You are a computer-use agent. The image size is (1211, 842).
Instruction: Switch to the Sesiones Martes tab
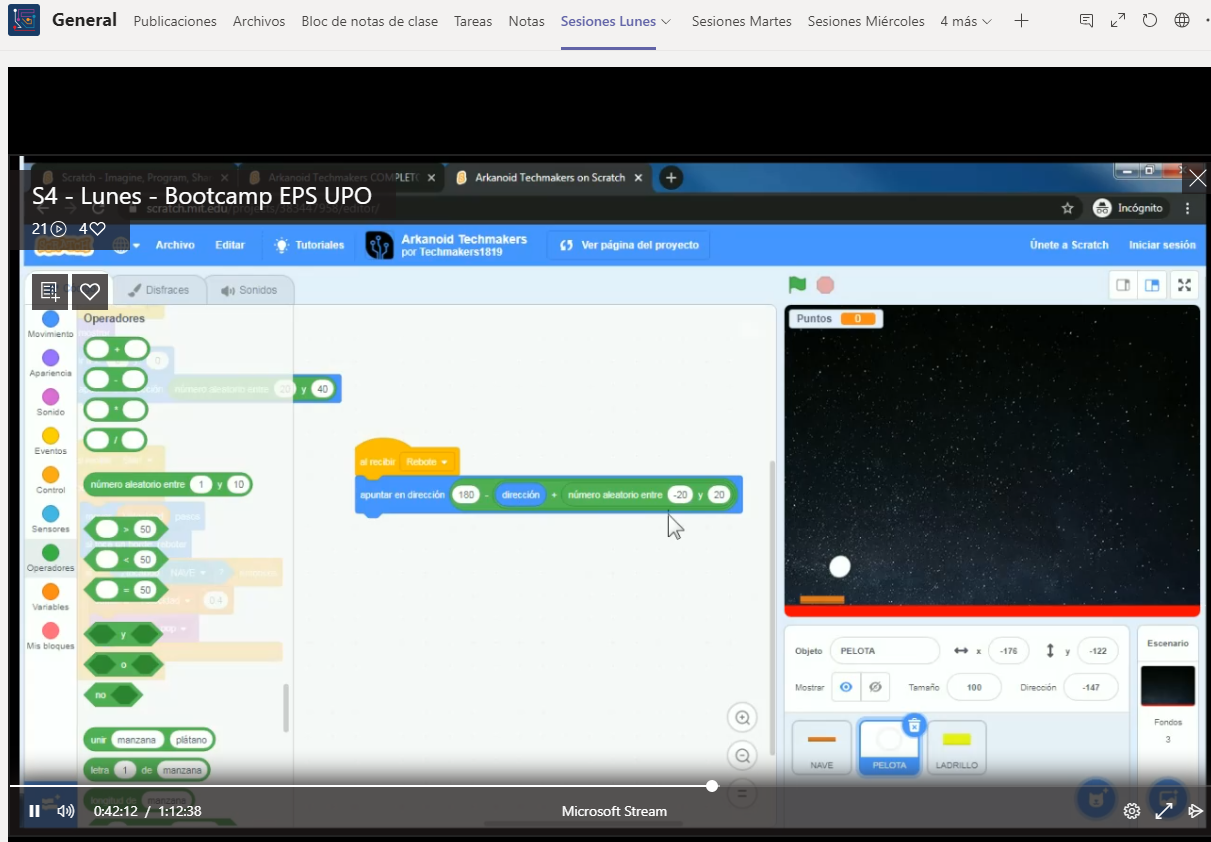coord(742,21)
